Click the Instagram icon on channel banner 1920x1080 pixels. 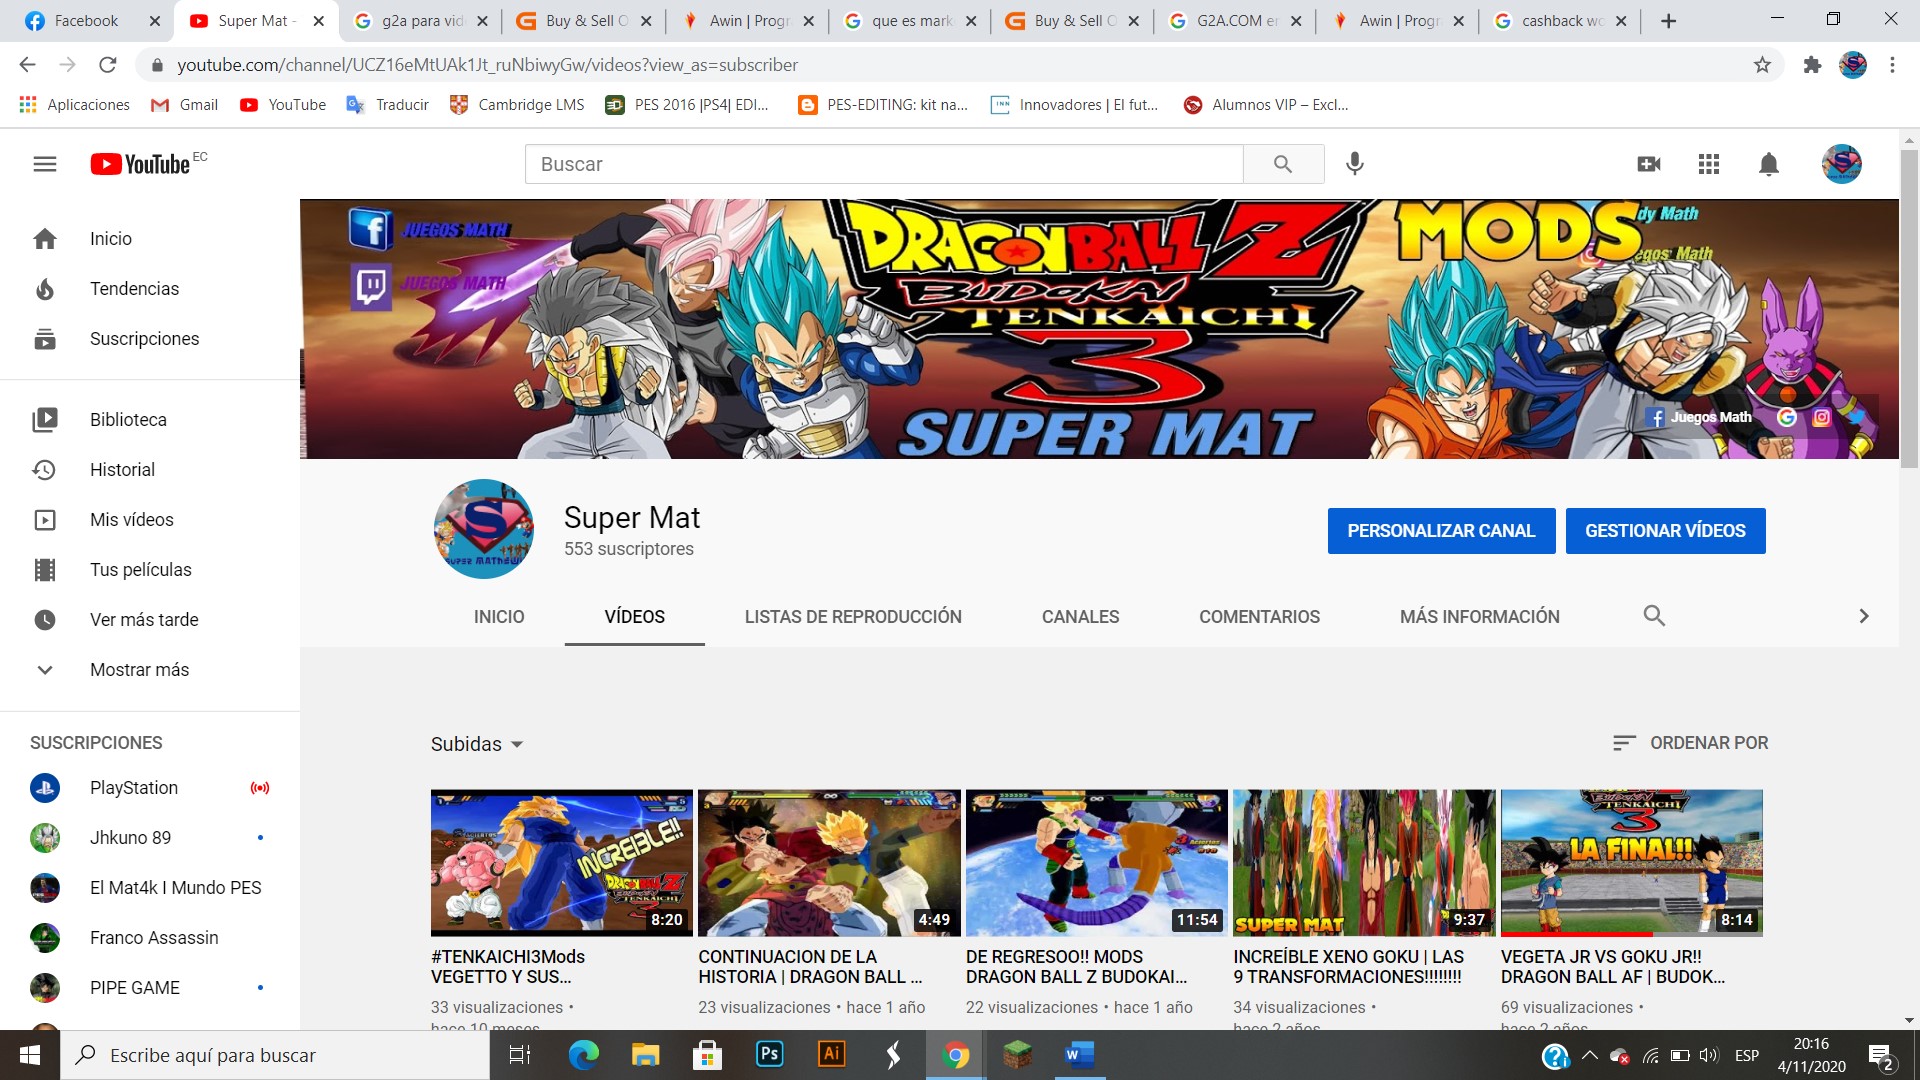[1821, 417]
